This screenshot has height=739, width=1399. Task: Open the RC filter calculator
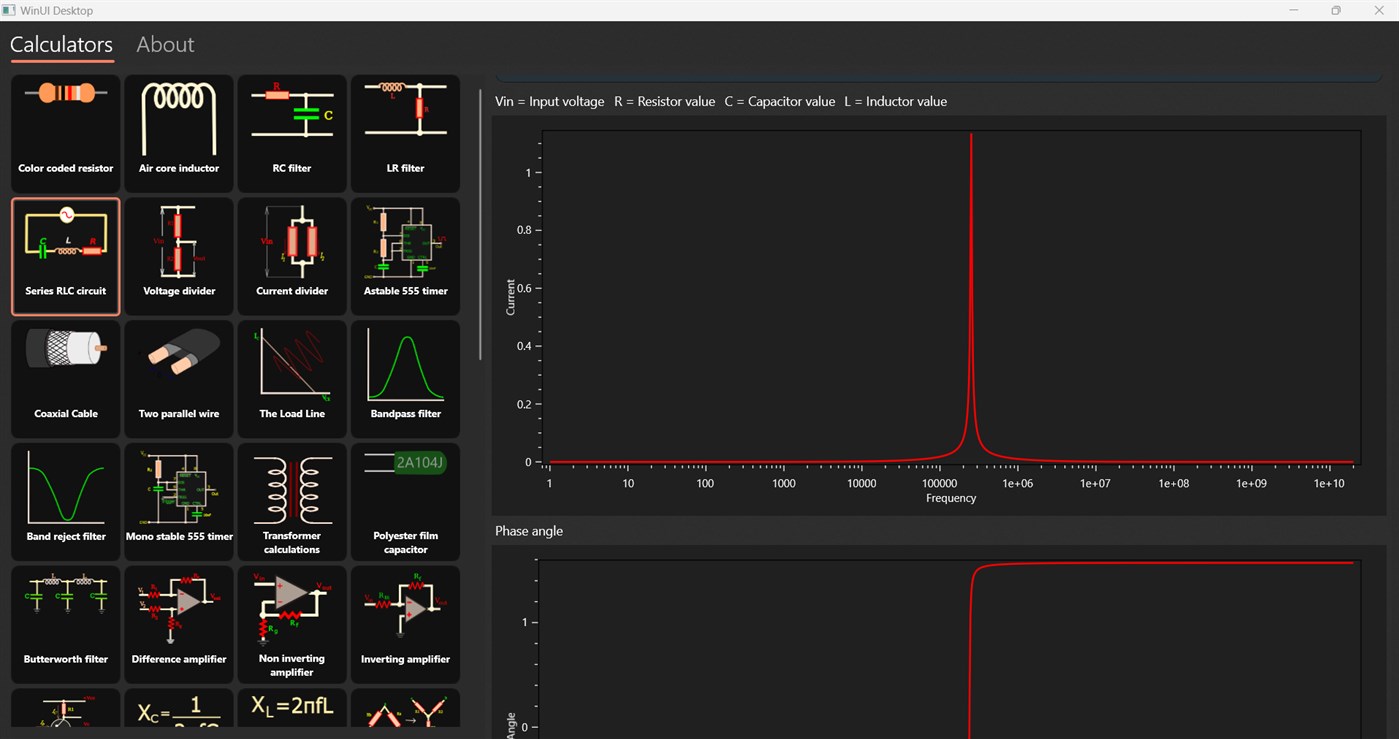click(x=291, y=133)
